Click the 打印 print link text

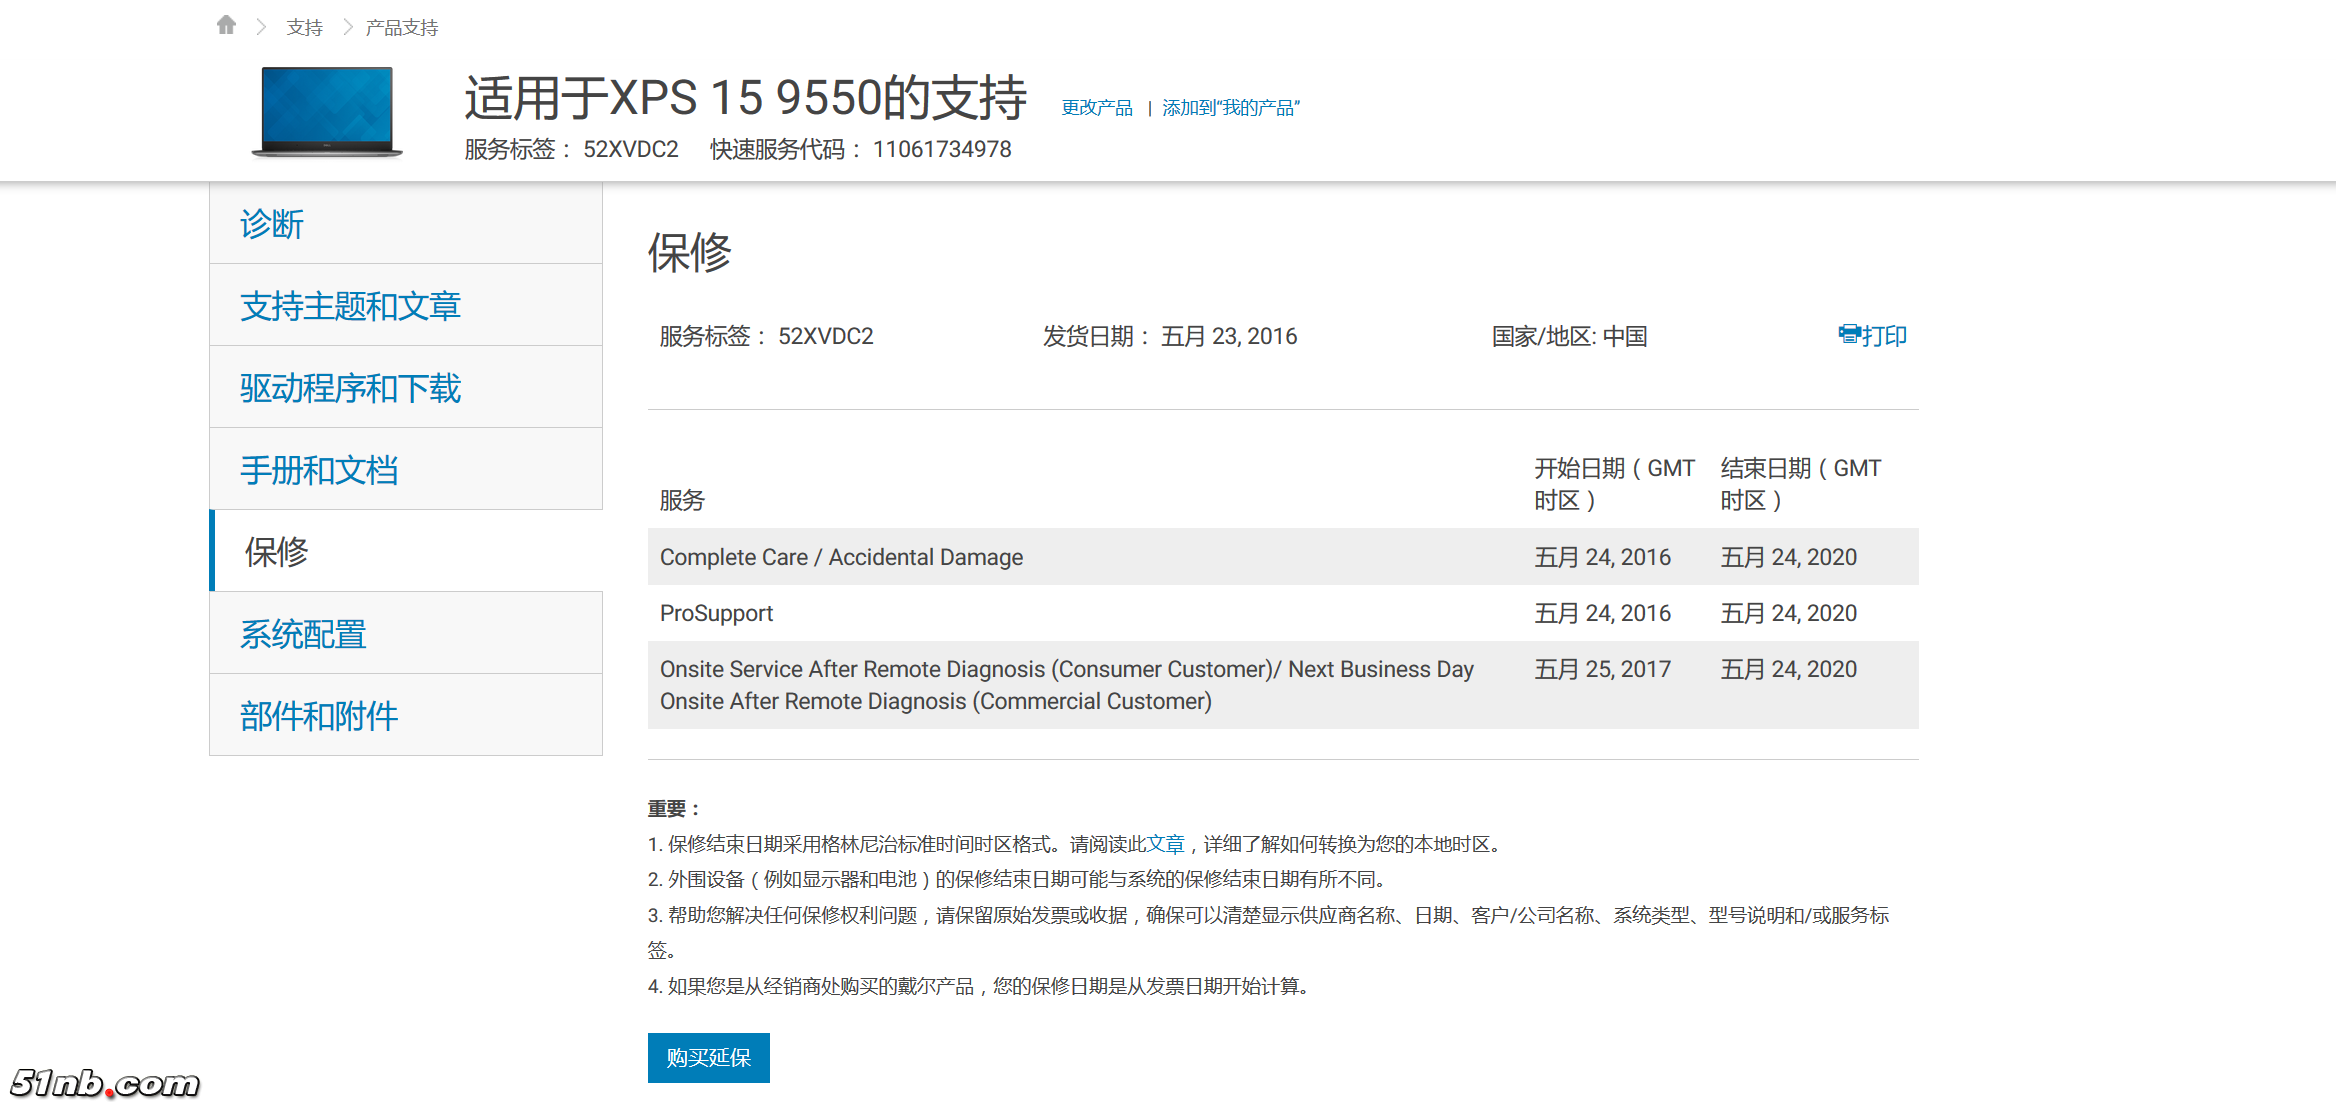click(x=1884, y=336)
